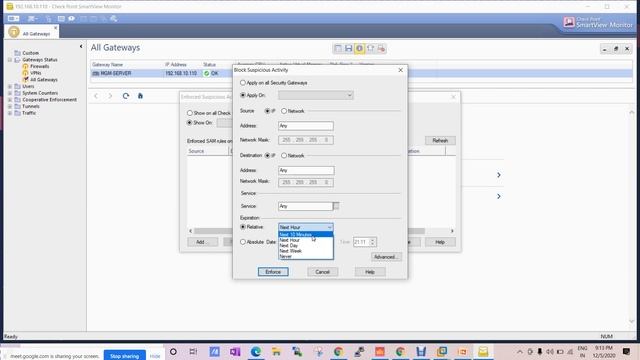Open Task View on taskbar
640x360 pixels.
coord(193,351)
